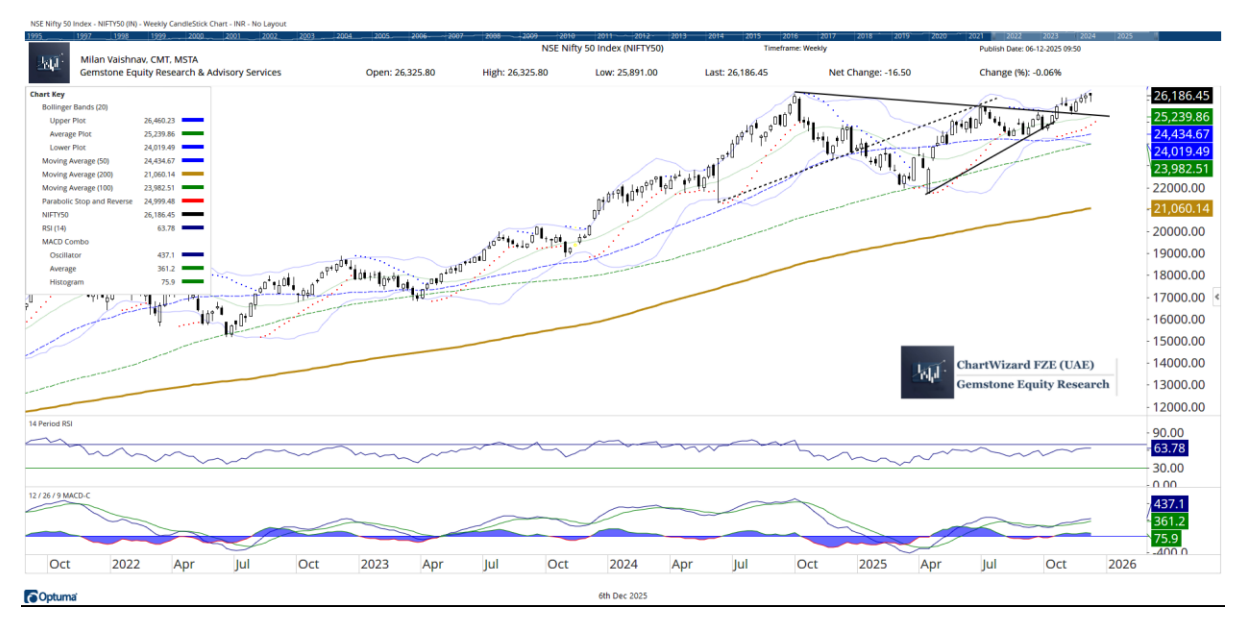
Task: Select Moving Average (50) in the Chart Key
Action: [x=74, y=160]
